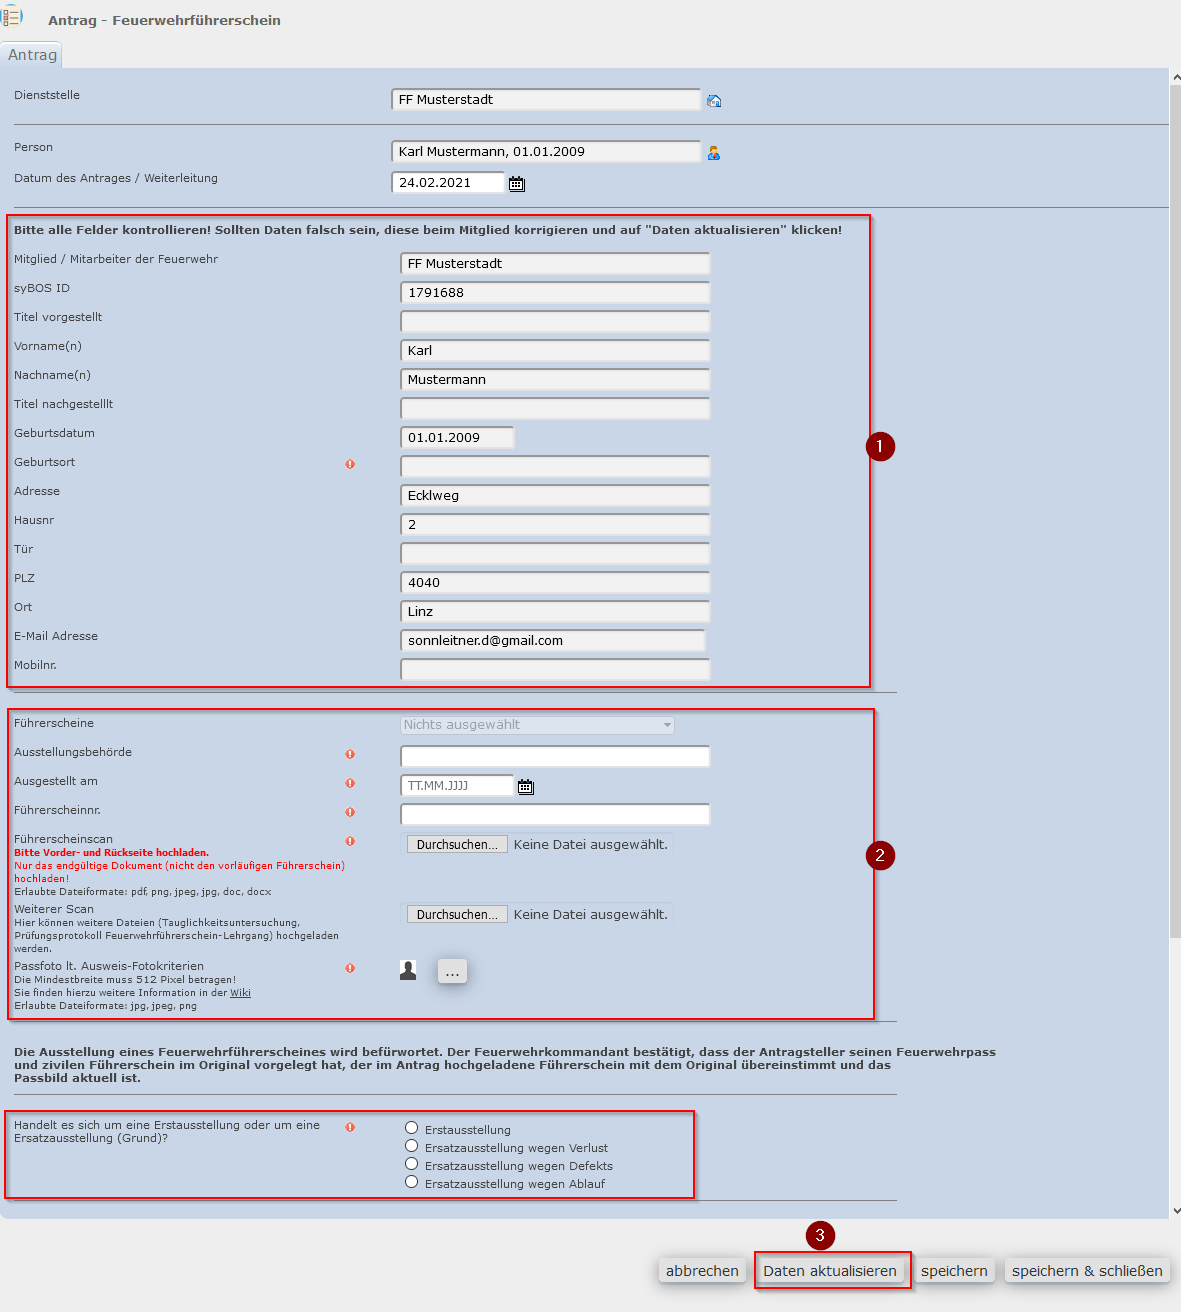Image resolution: width=1181 pixels, height=1312 pixels.
Task: Click the Dienststelle lookup icon
Action: click(714, 101)
